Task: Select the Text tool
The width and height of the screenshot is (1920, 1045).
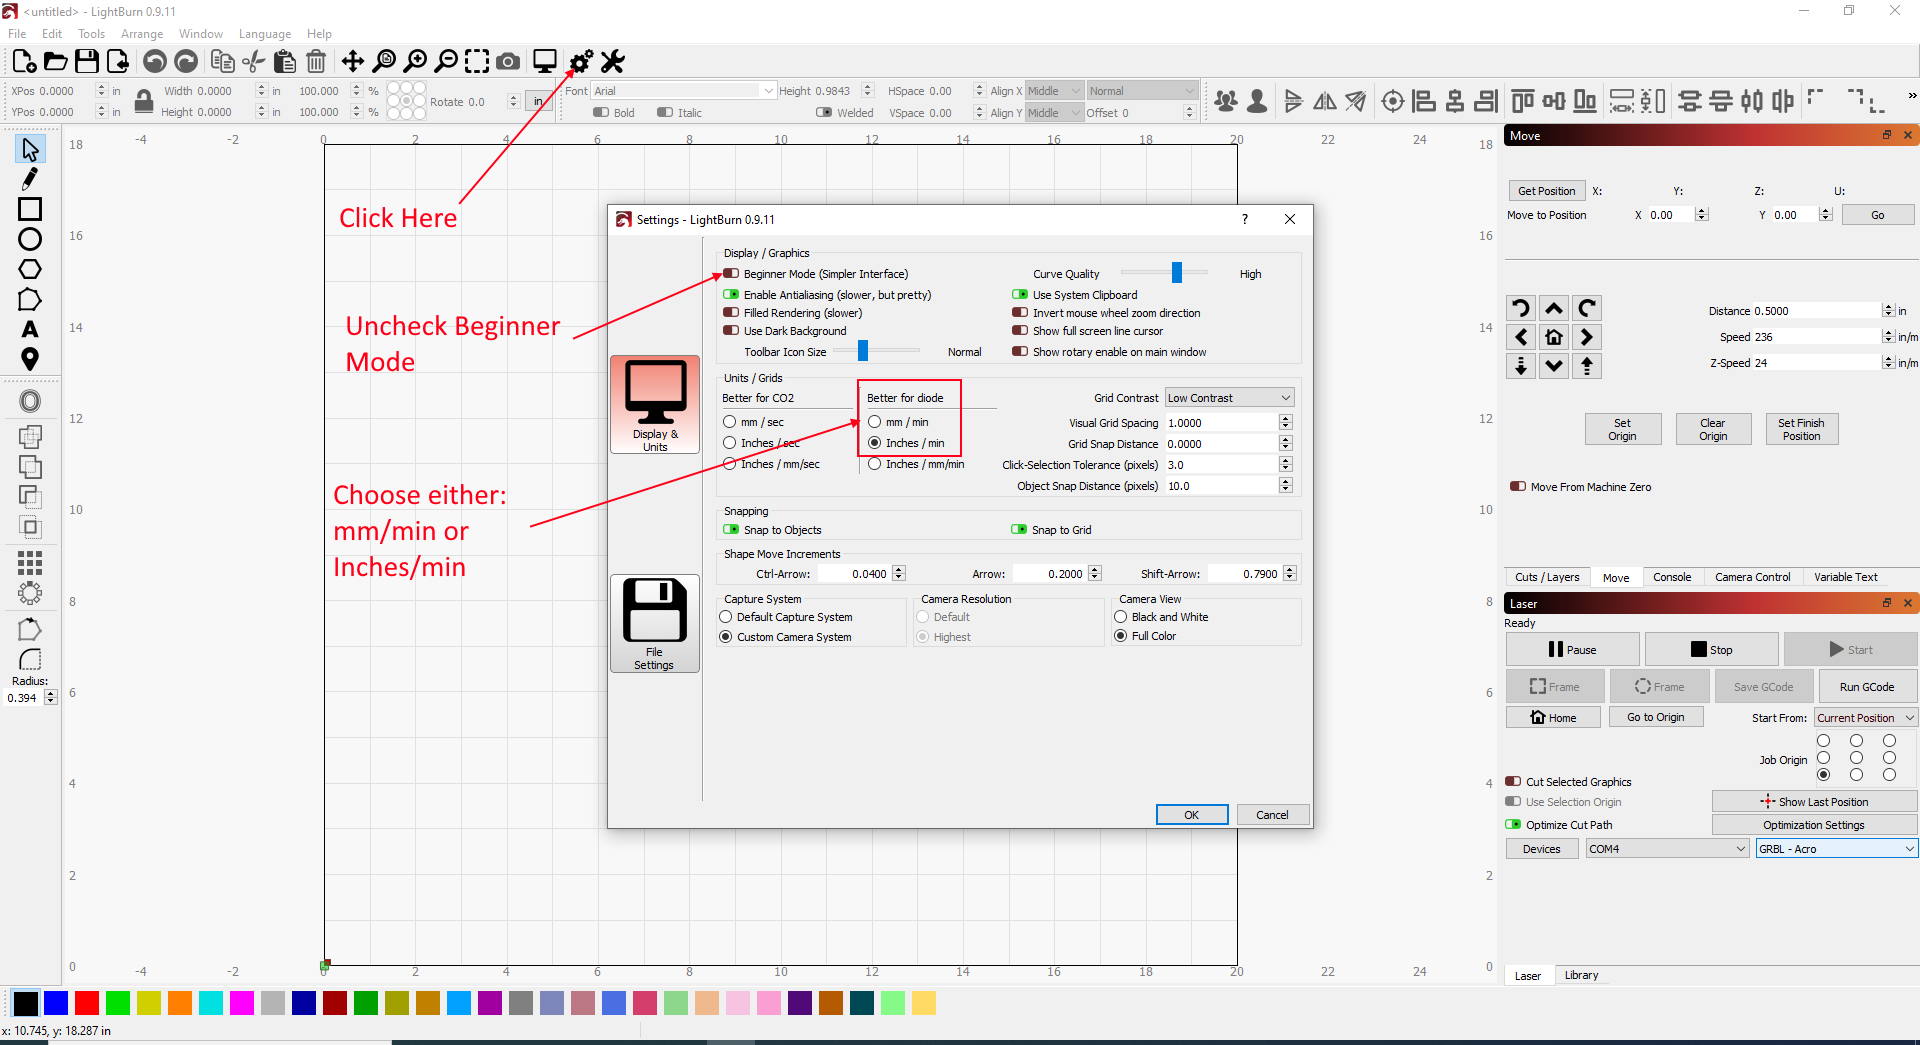Action: 30,329
